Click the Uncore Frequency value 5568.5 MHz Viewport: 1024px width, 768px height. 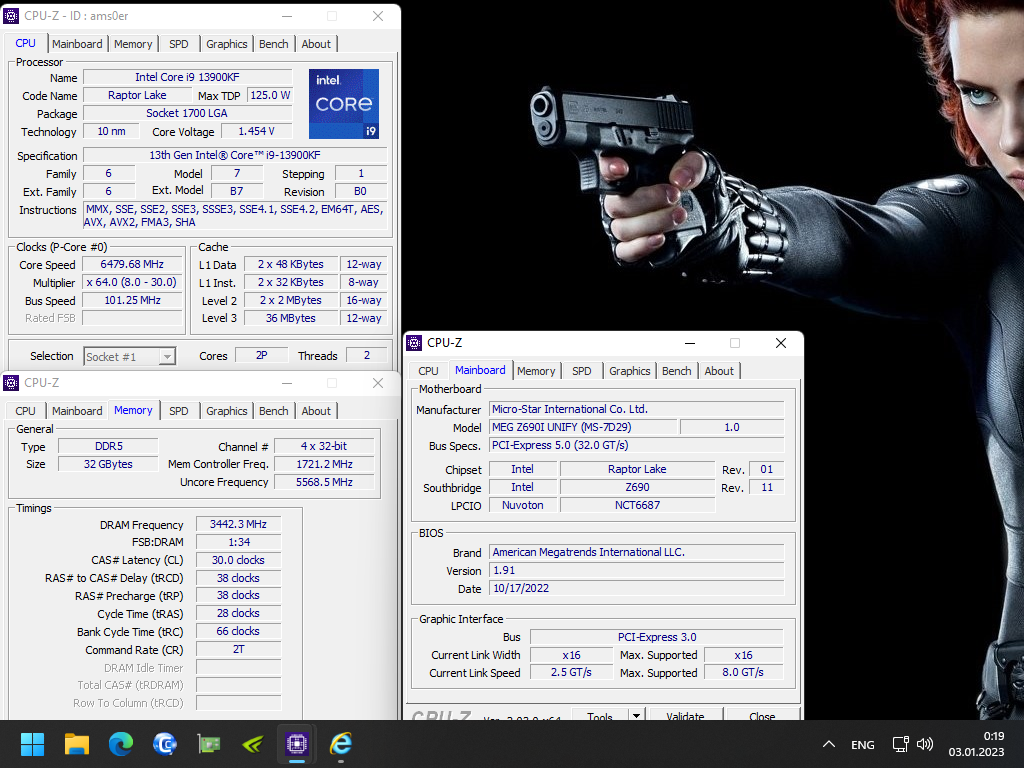(x=325, y=482)
